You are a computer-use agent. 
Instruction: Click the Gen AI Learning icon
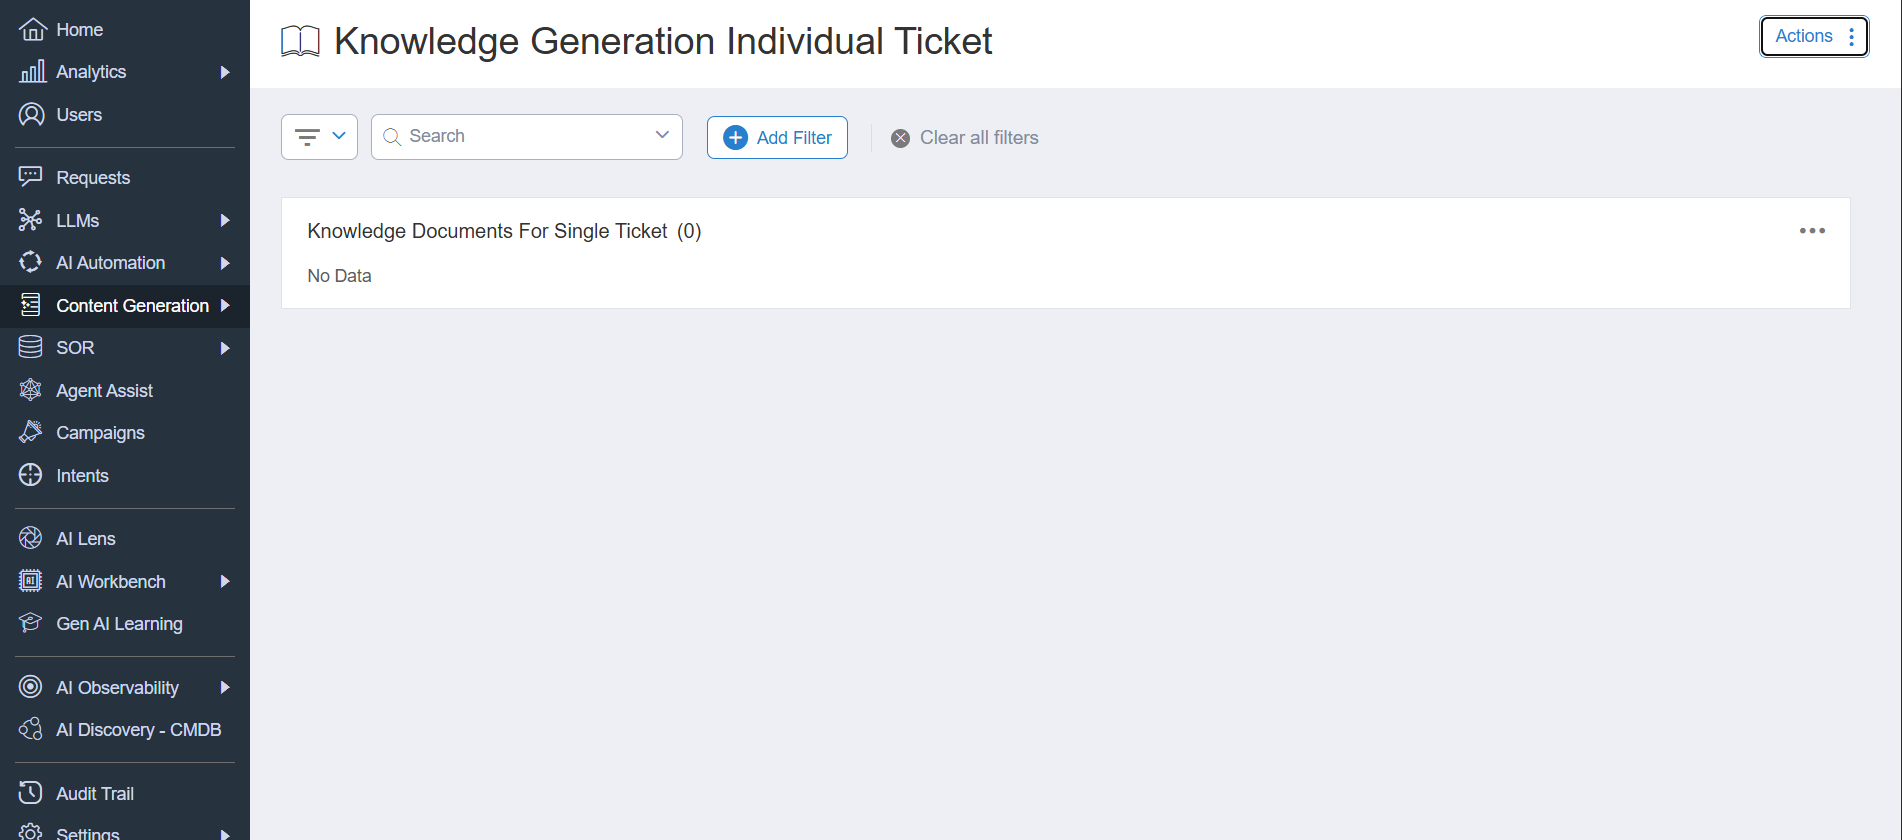pos(31,623)
